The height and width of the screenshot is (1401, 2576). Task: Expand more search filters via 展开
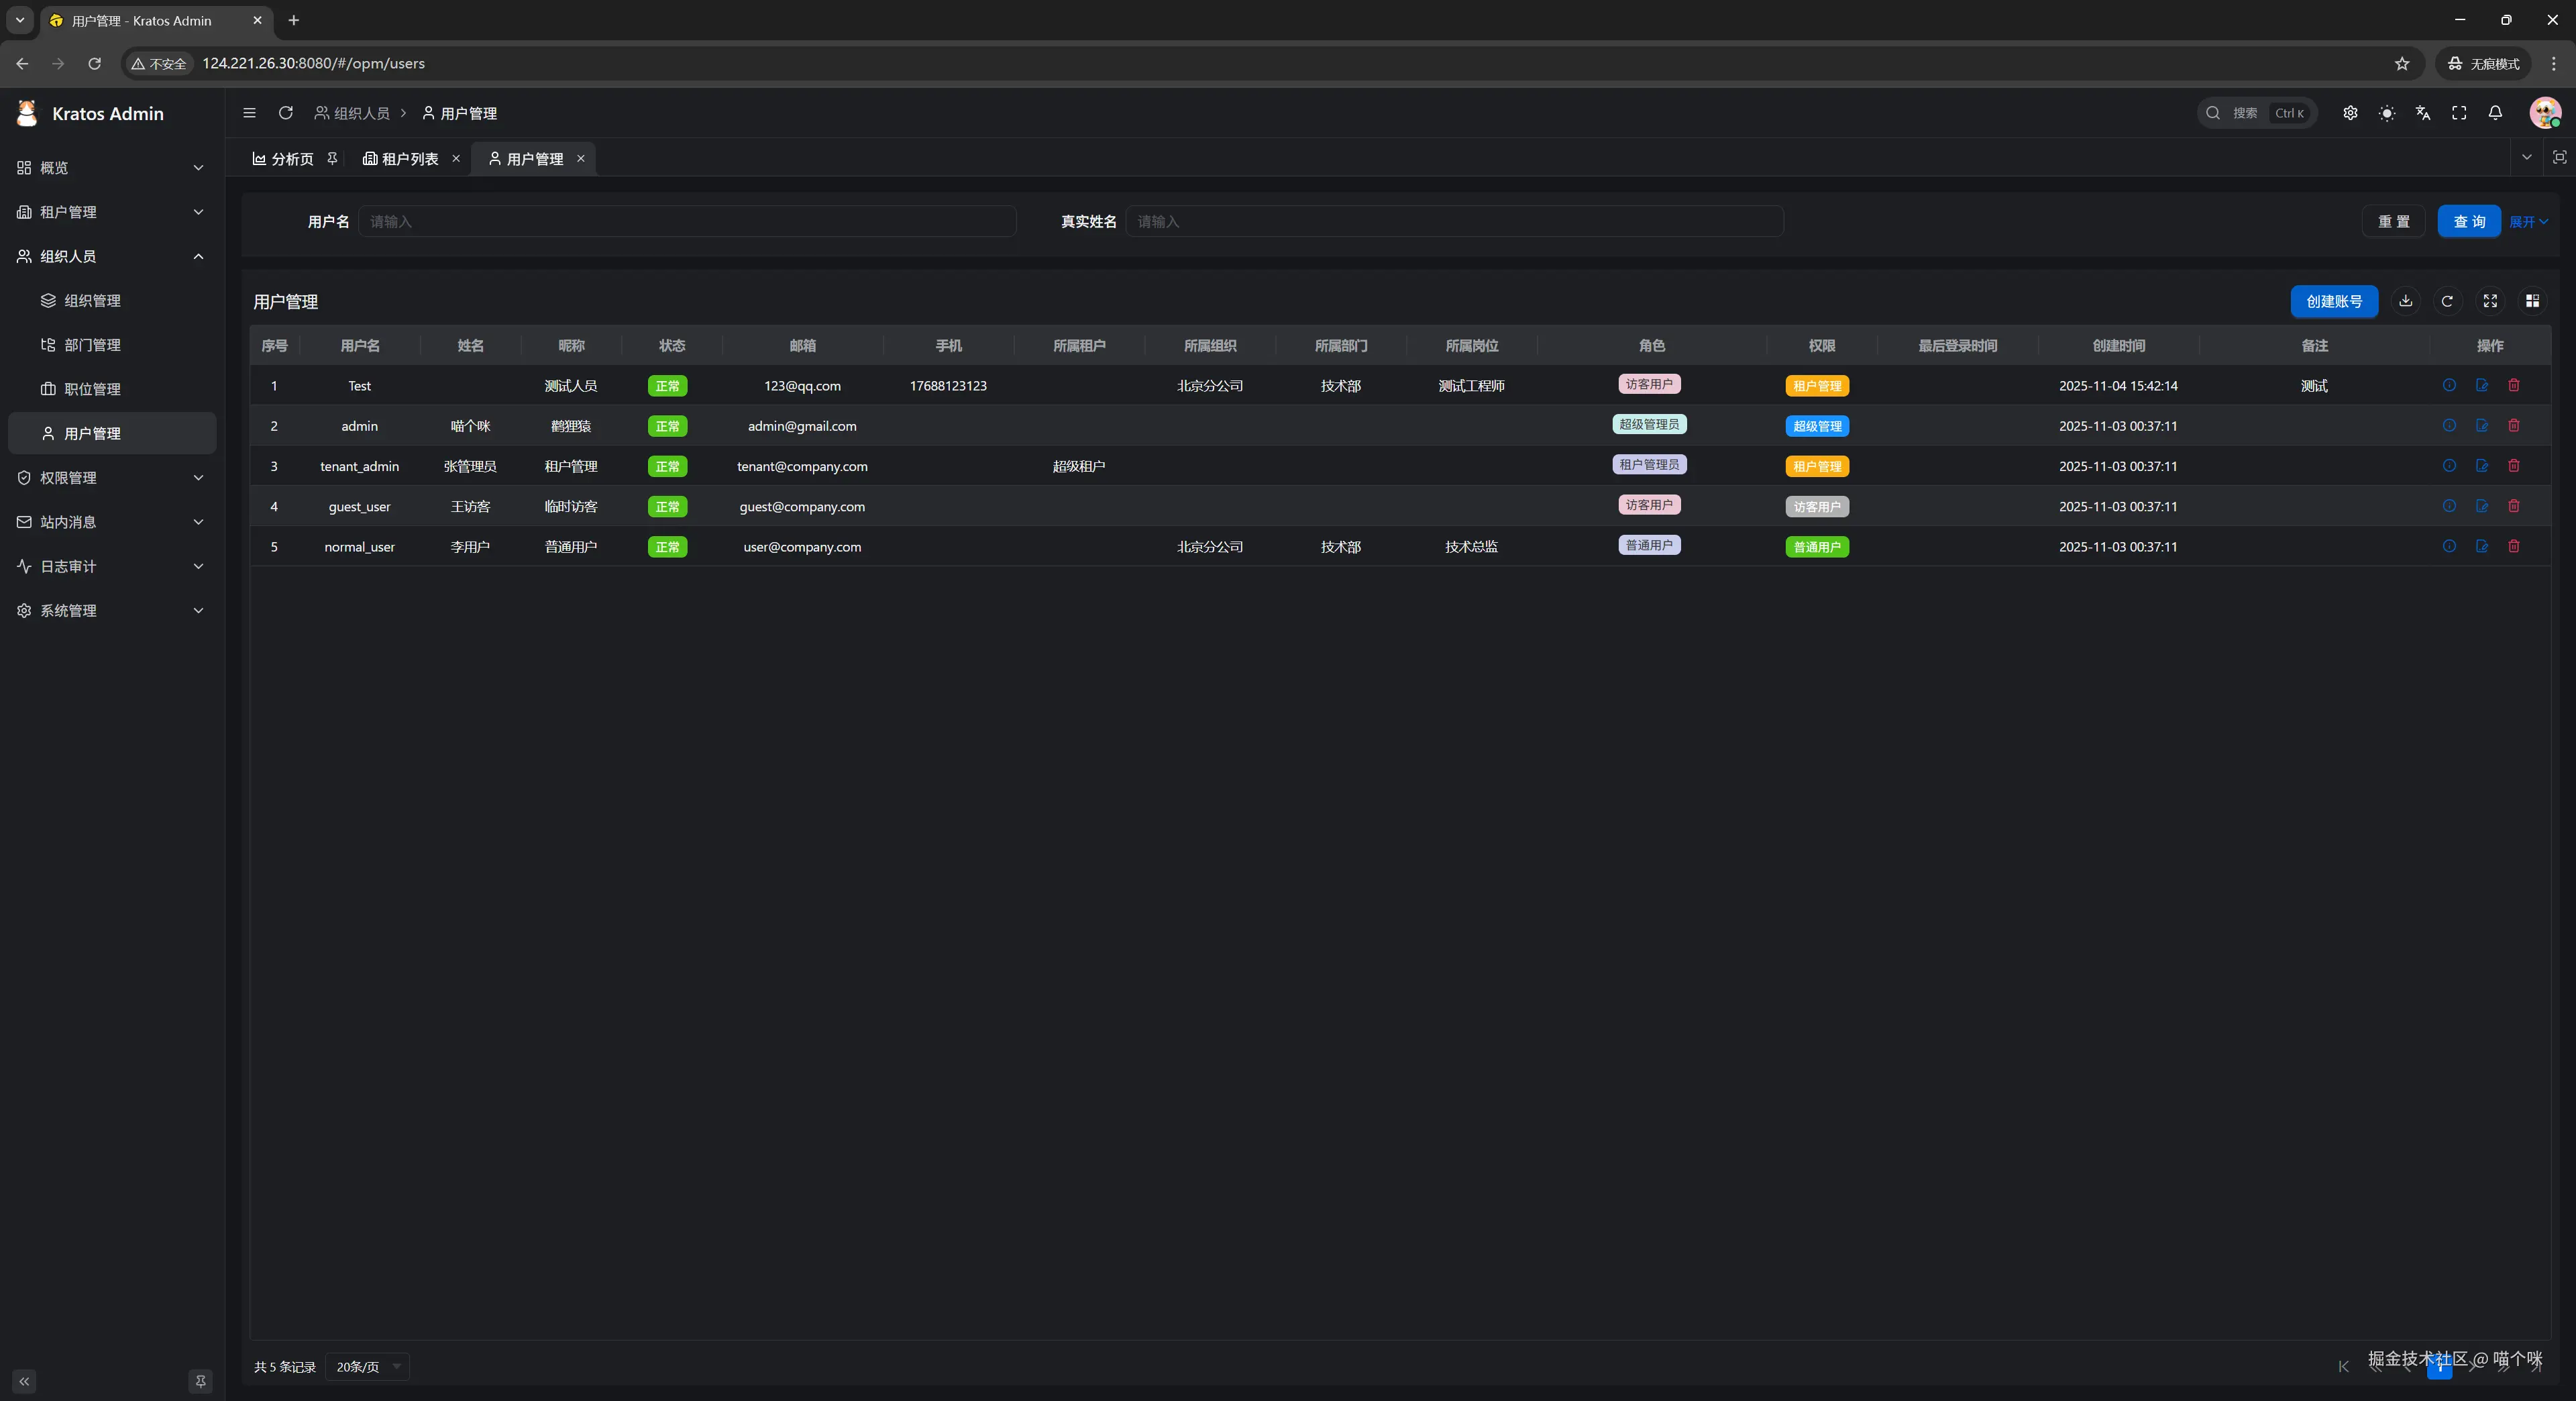click(2527, 222)
